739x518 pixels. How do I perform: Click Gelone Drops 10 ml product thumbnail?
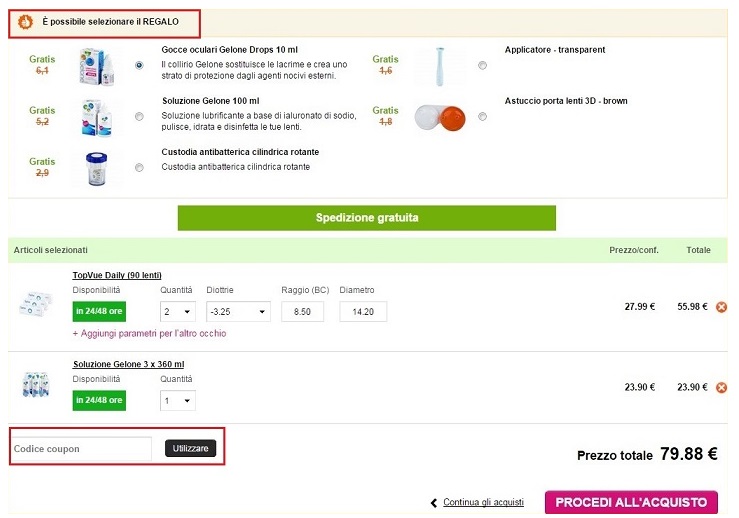tap(96, 66)
